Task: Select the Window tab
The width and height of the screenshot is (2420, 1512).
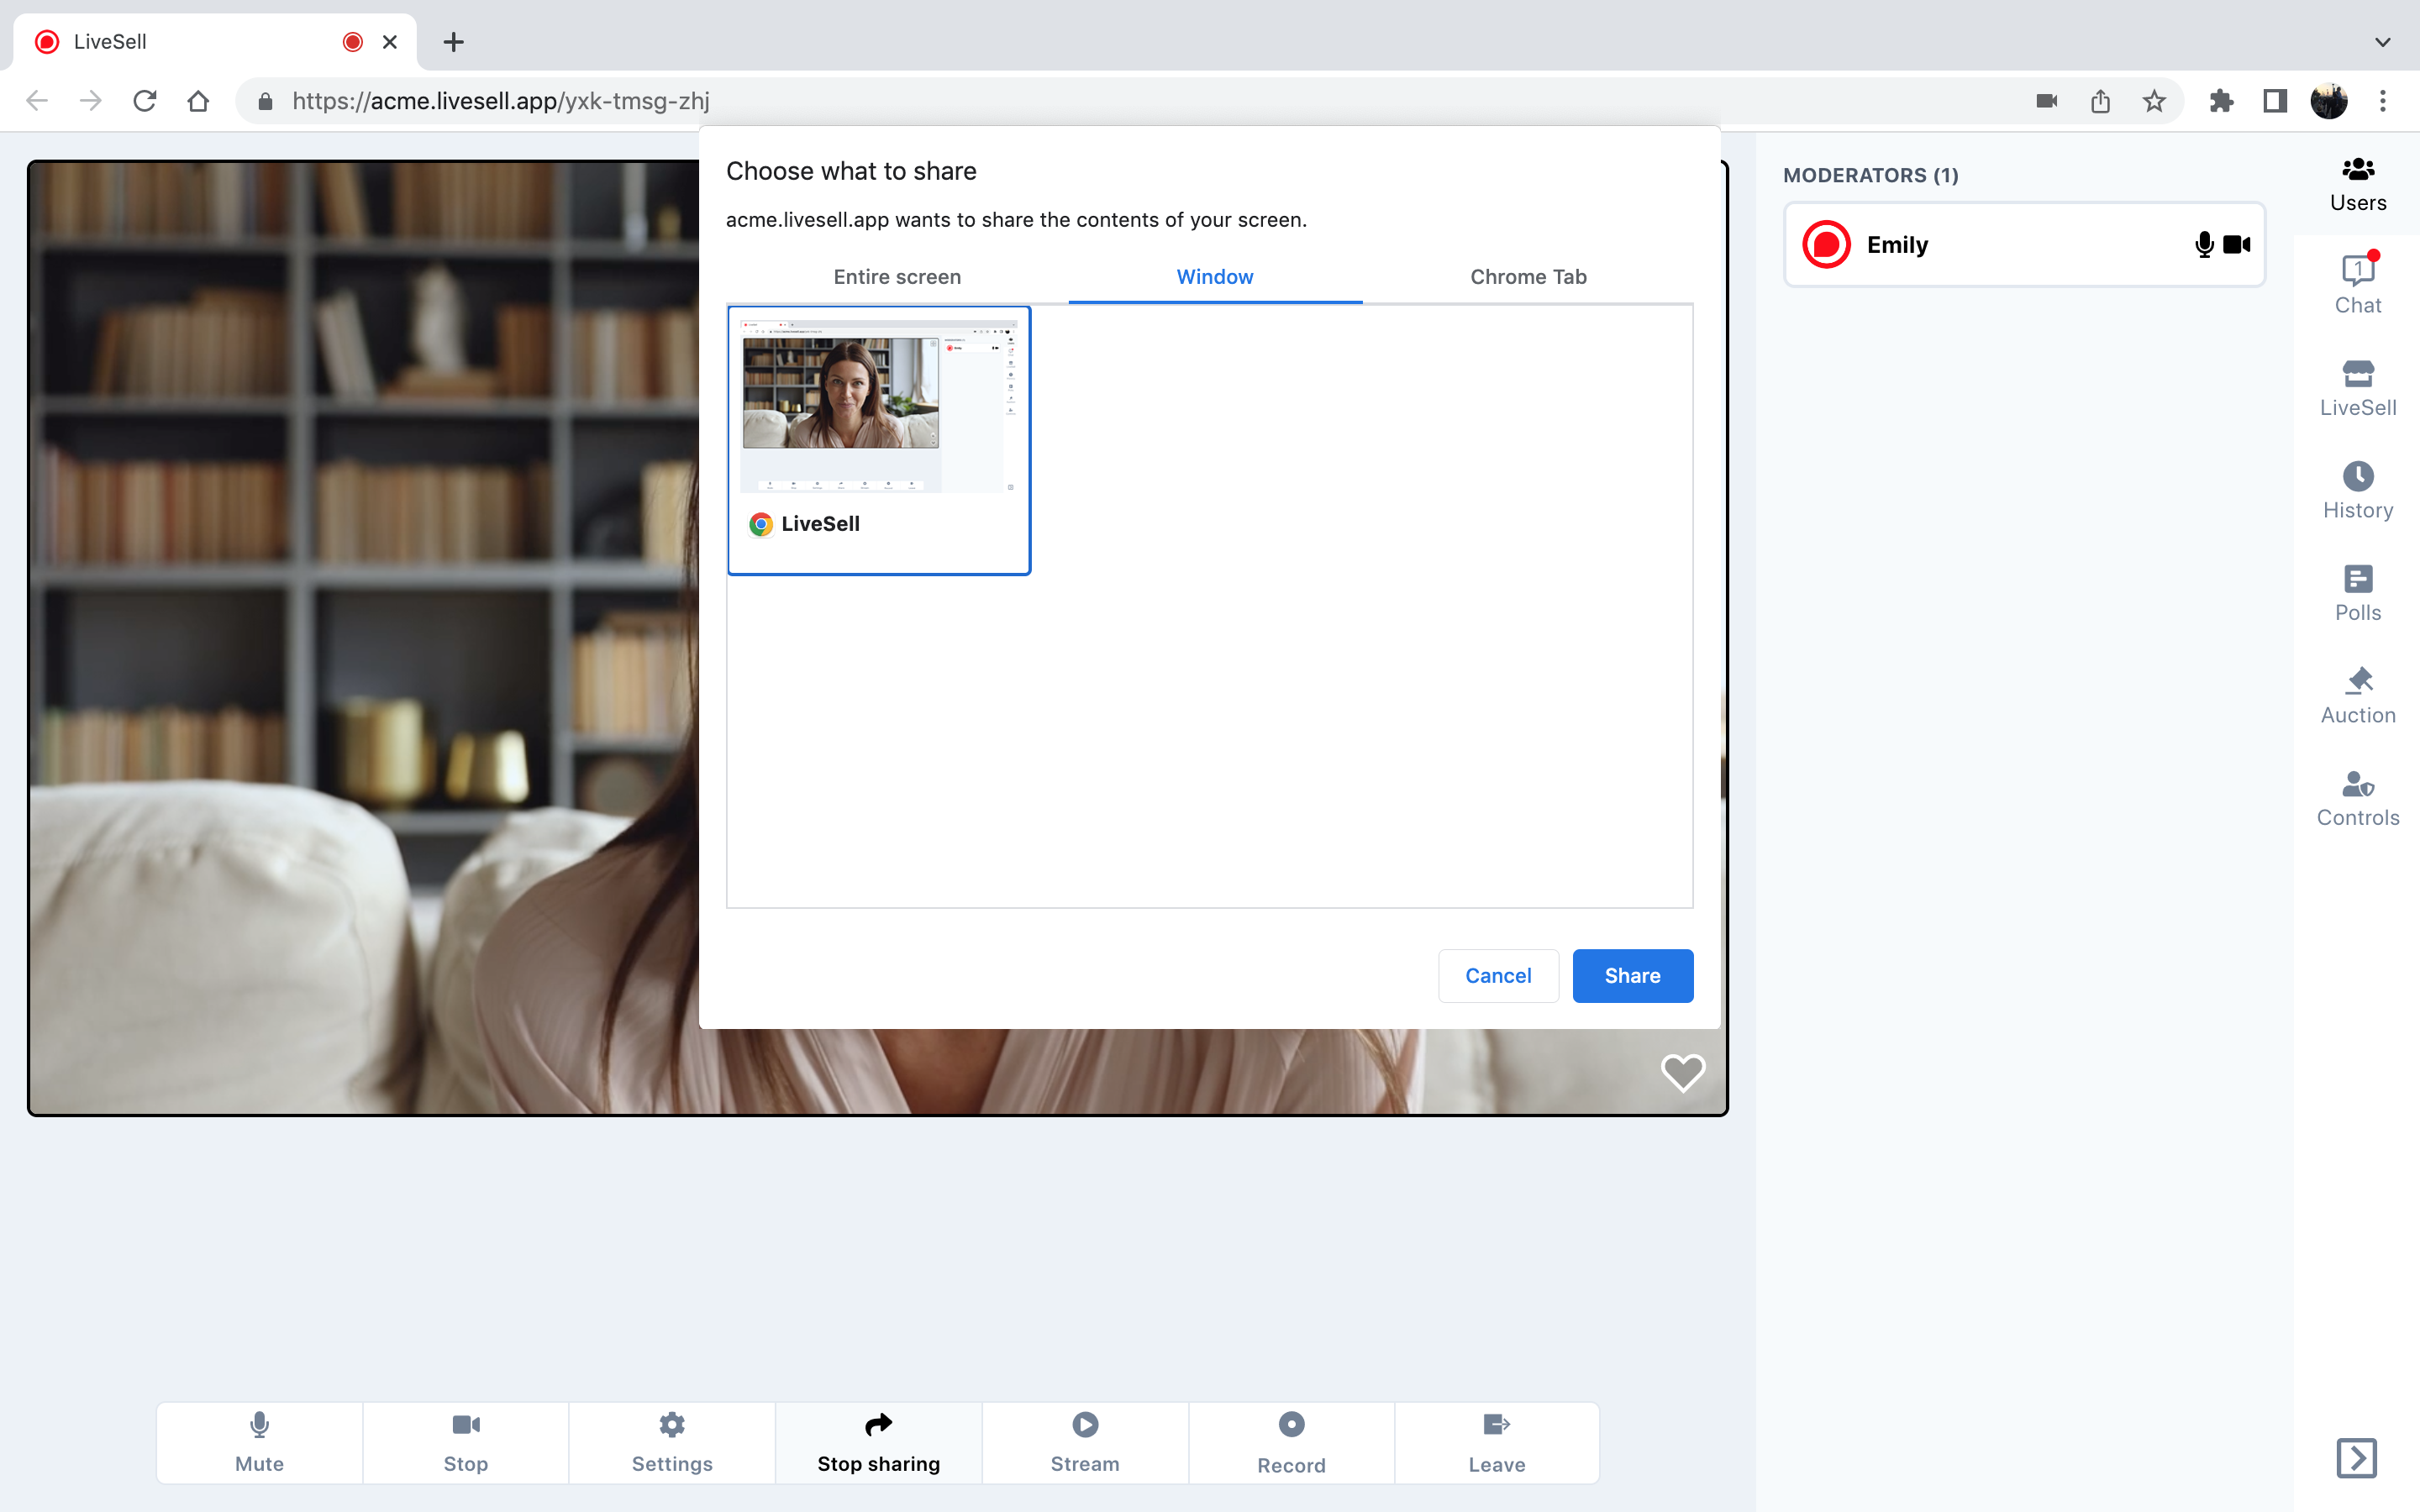Action: pyautogui.click(x=1214, y=277)
